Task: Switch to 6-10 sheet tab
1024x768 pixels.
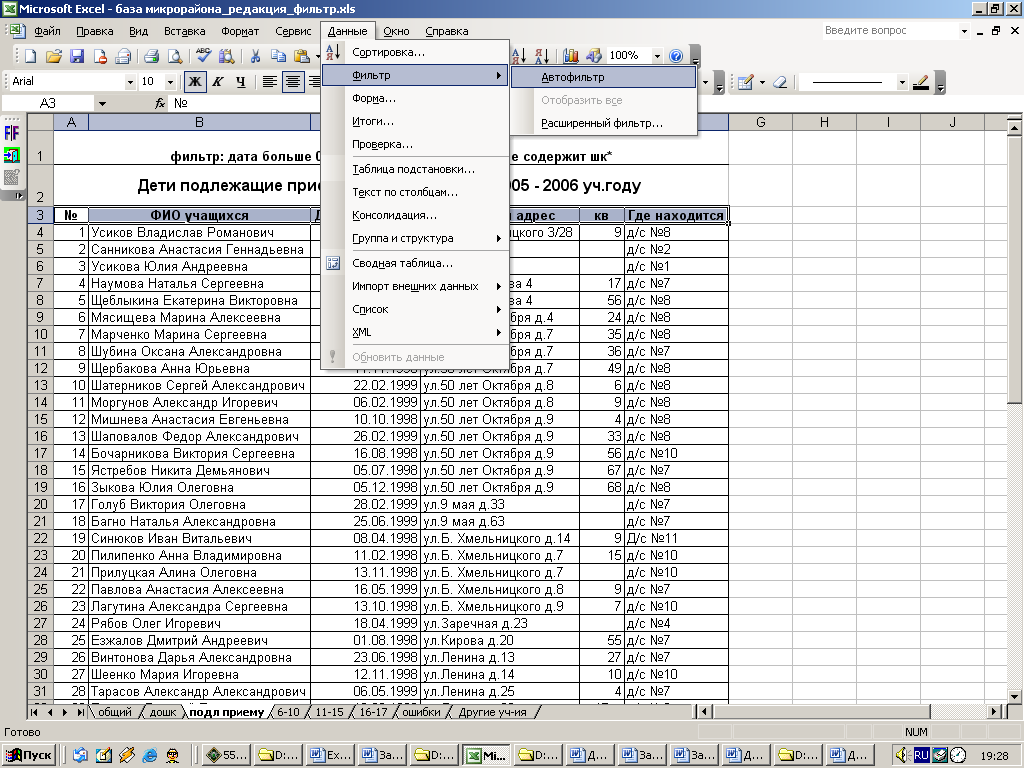Action: [x=287, y=712]
